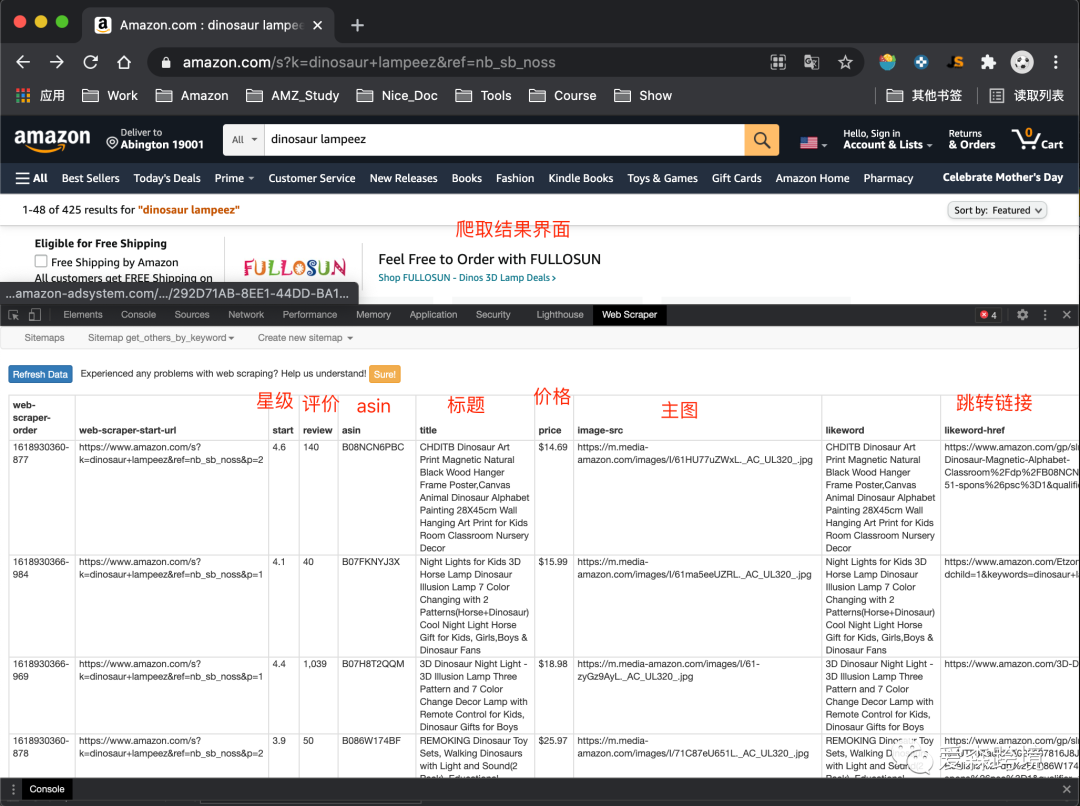
Task: Expand the Prime menu in nav bar
Action: tap(234, 178)
